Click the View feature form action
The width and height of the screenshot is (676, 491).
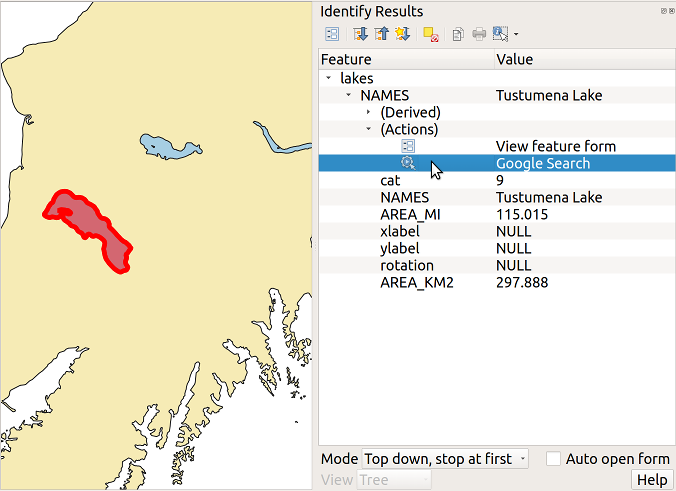click(555, 146)
